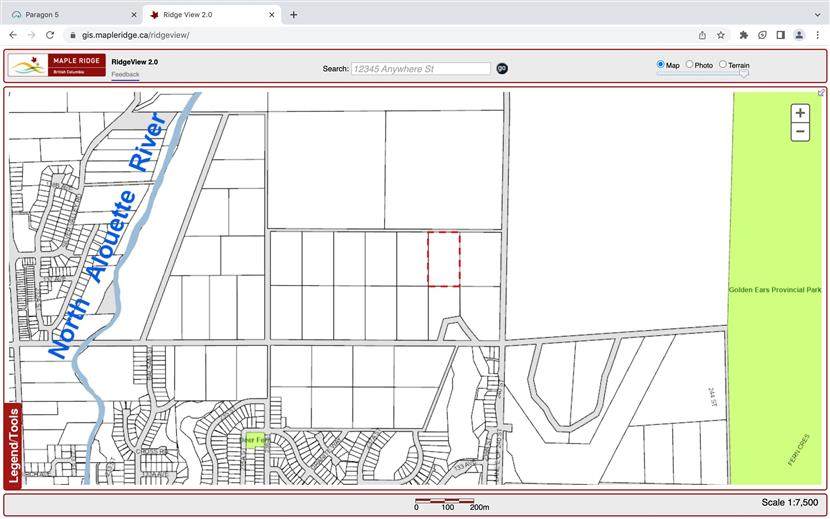Click the Maple Ridge logo
The width and height of the screenshot is (830, 519).
[57, 66]
